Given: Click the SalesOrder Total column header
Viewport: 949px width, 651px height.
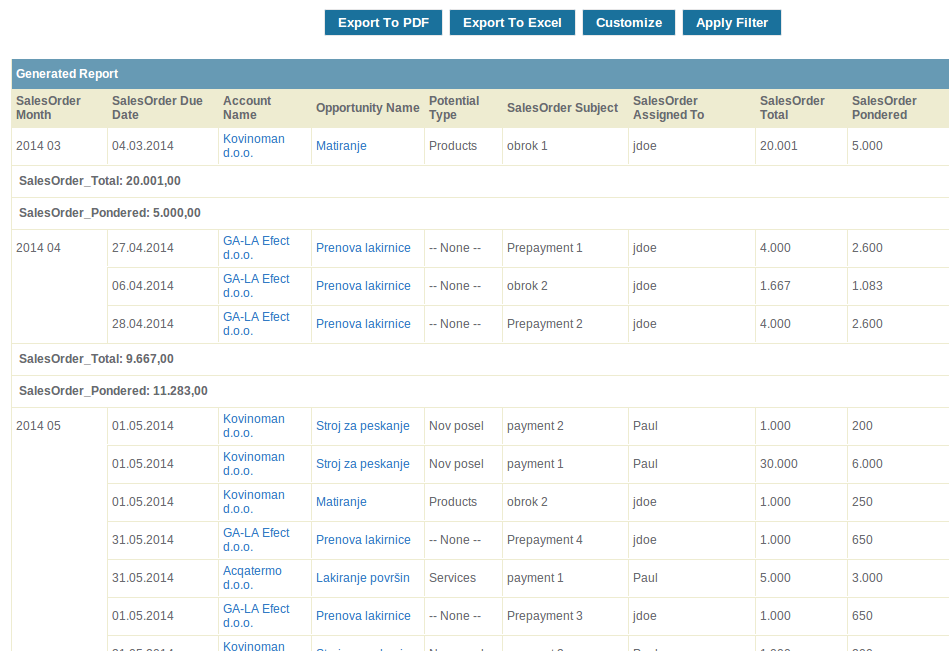Looking at the screenshot, I should coord(792,108).
